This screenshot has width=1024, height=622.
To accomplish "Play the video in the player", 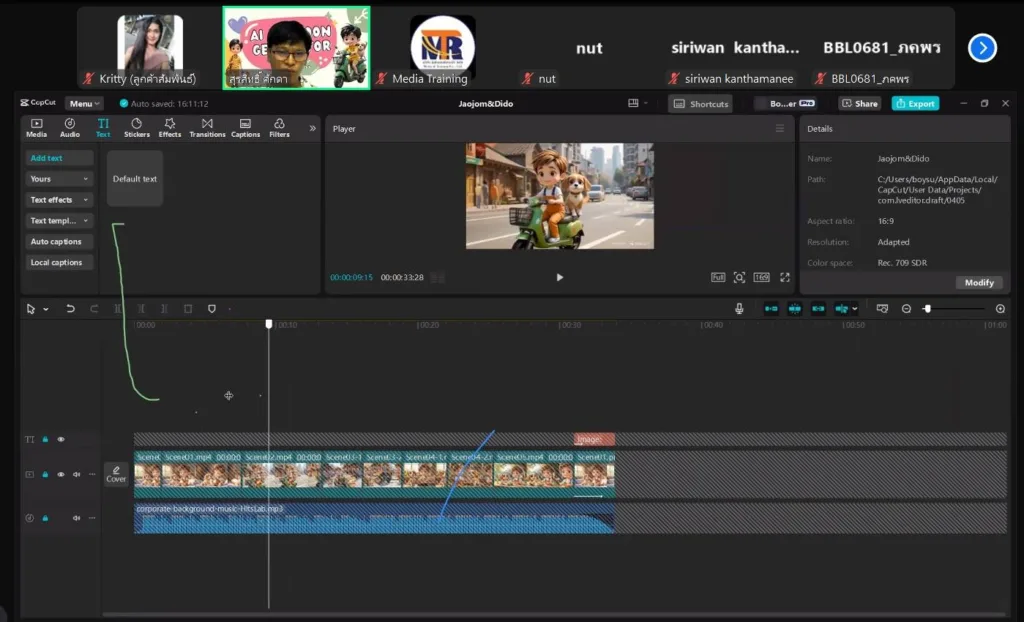I will 559,277.
